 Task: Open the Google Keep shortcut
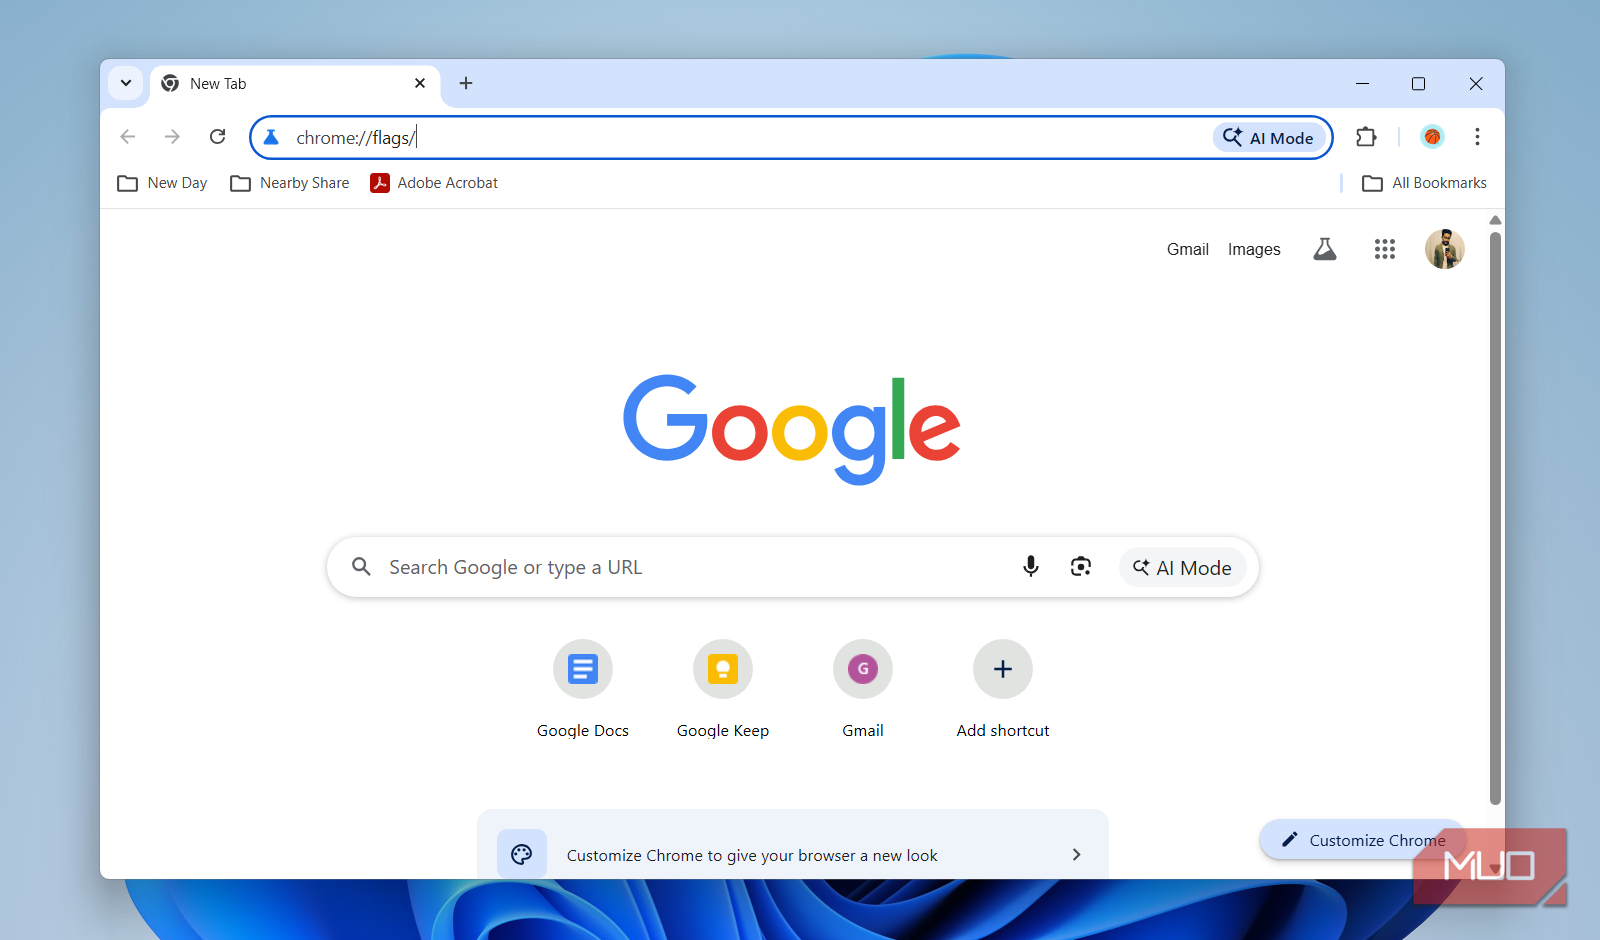[x=723, y=690]
